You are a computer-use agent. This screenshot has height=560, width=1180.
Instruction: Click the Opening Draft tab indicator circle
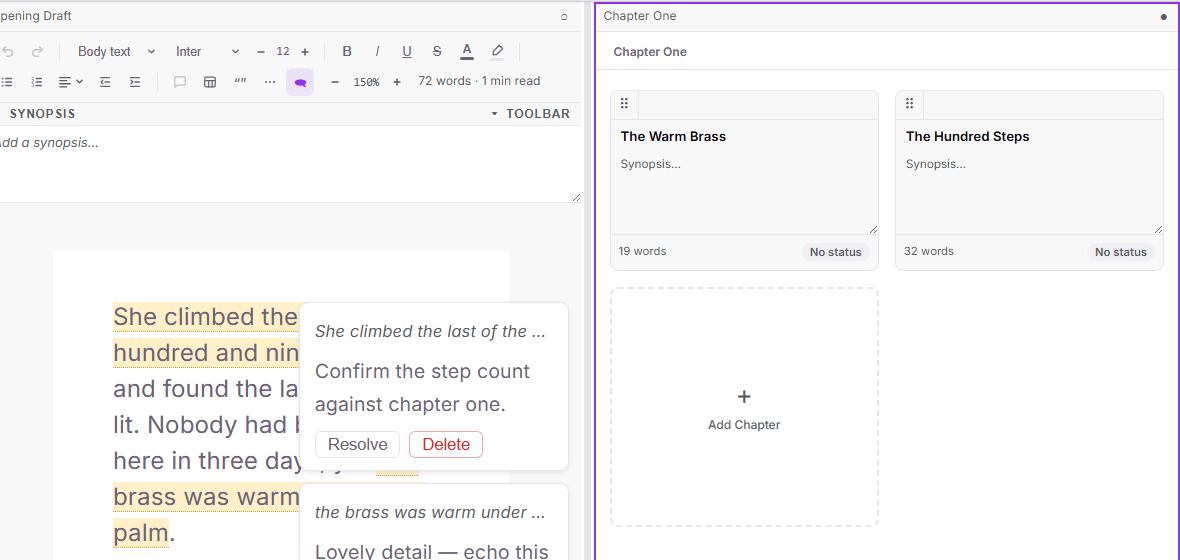tap(564, 17)
